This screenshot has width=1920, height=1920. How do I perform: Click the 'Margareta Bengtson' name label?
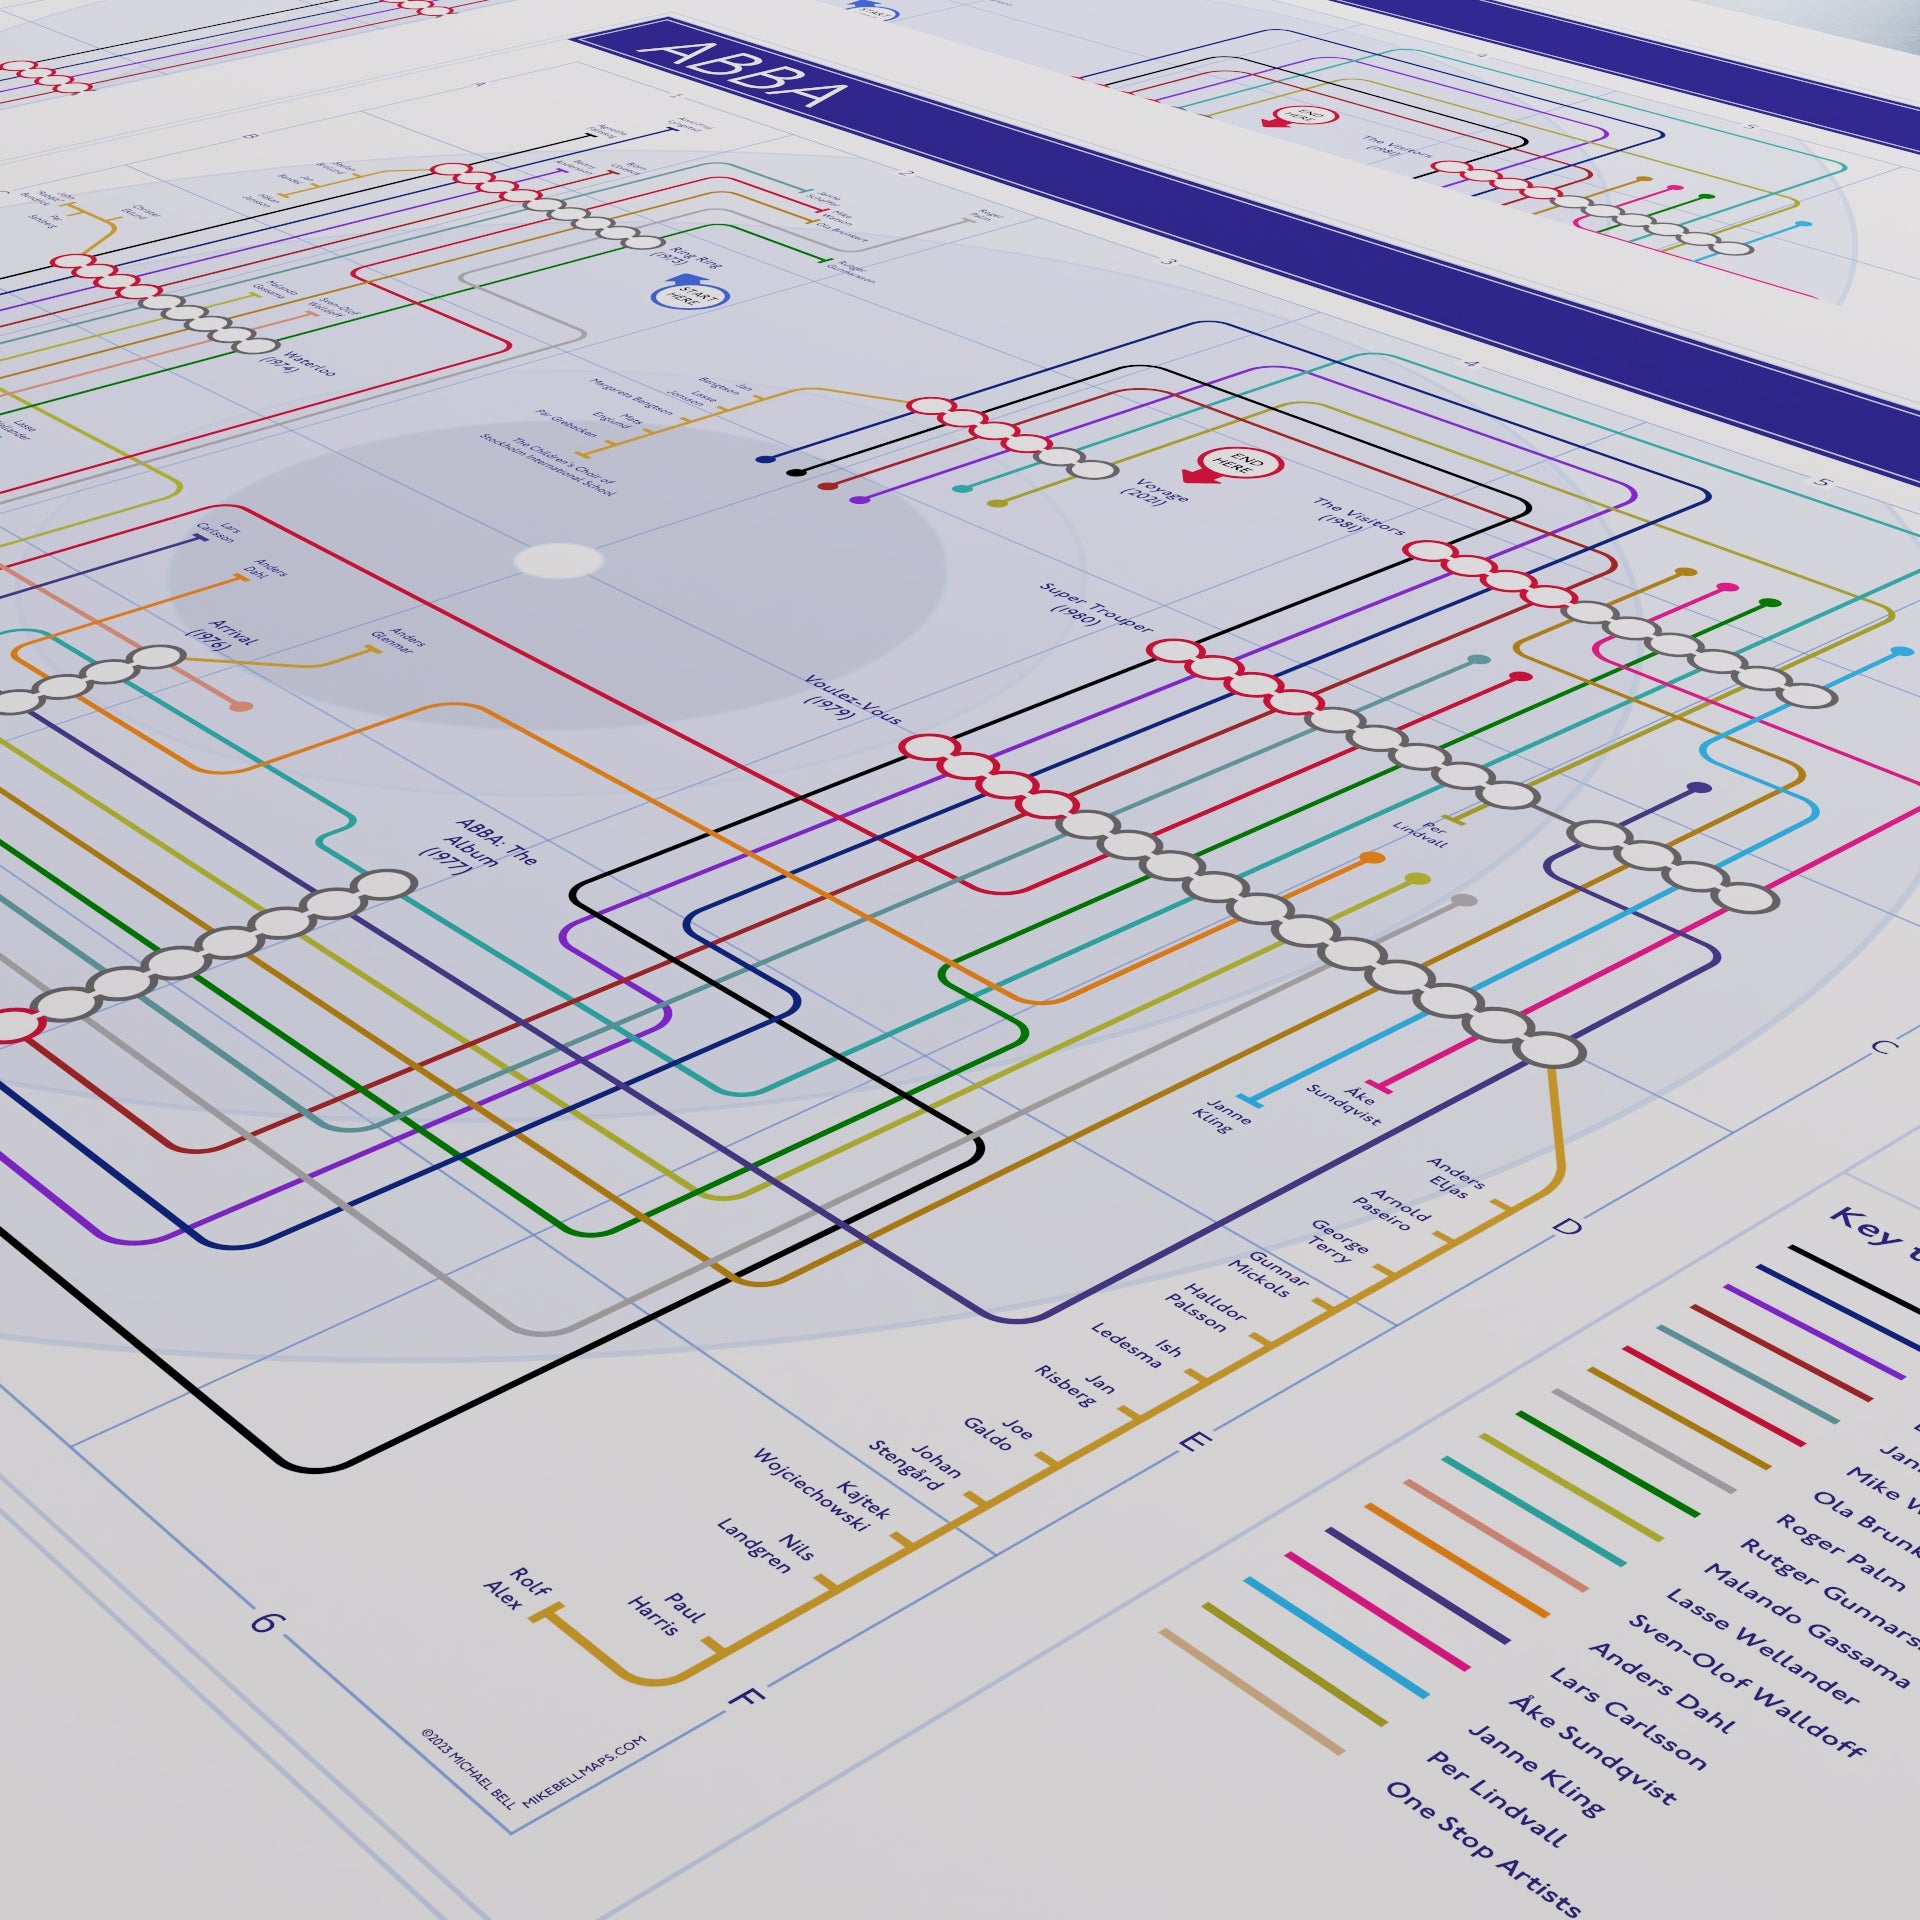tap(632, 396)
